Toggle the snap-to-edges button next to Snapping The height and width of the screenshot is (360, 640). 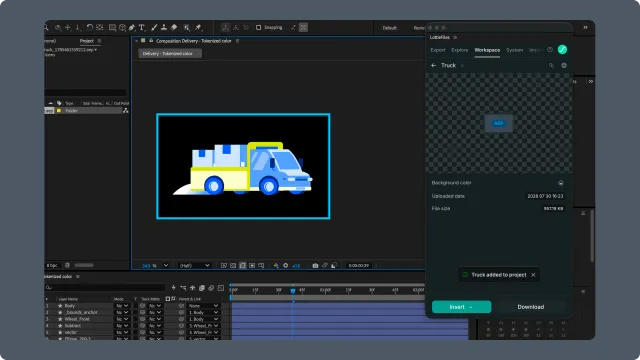293,27
